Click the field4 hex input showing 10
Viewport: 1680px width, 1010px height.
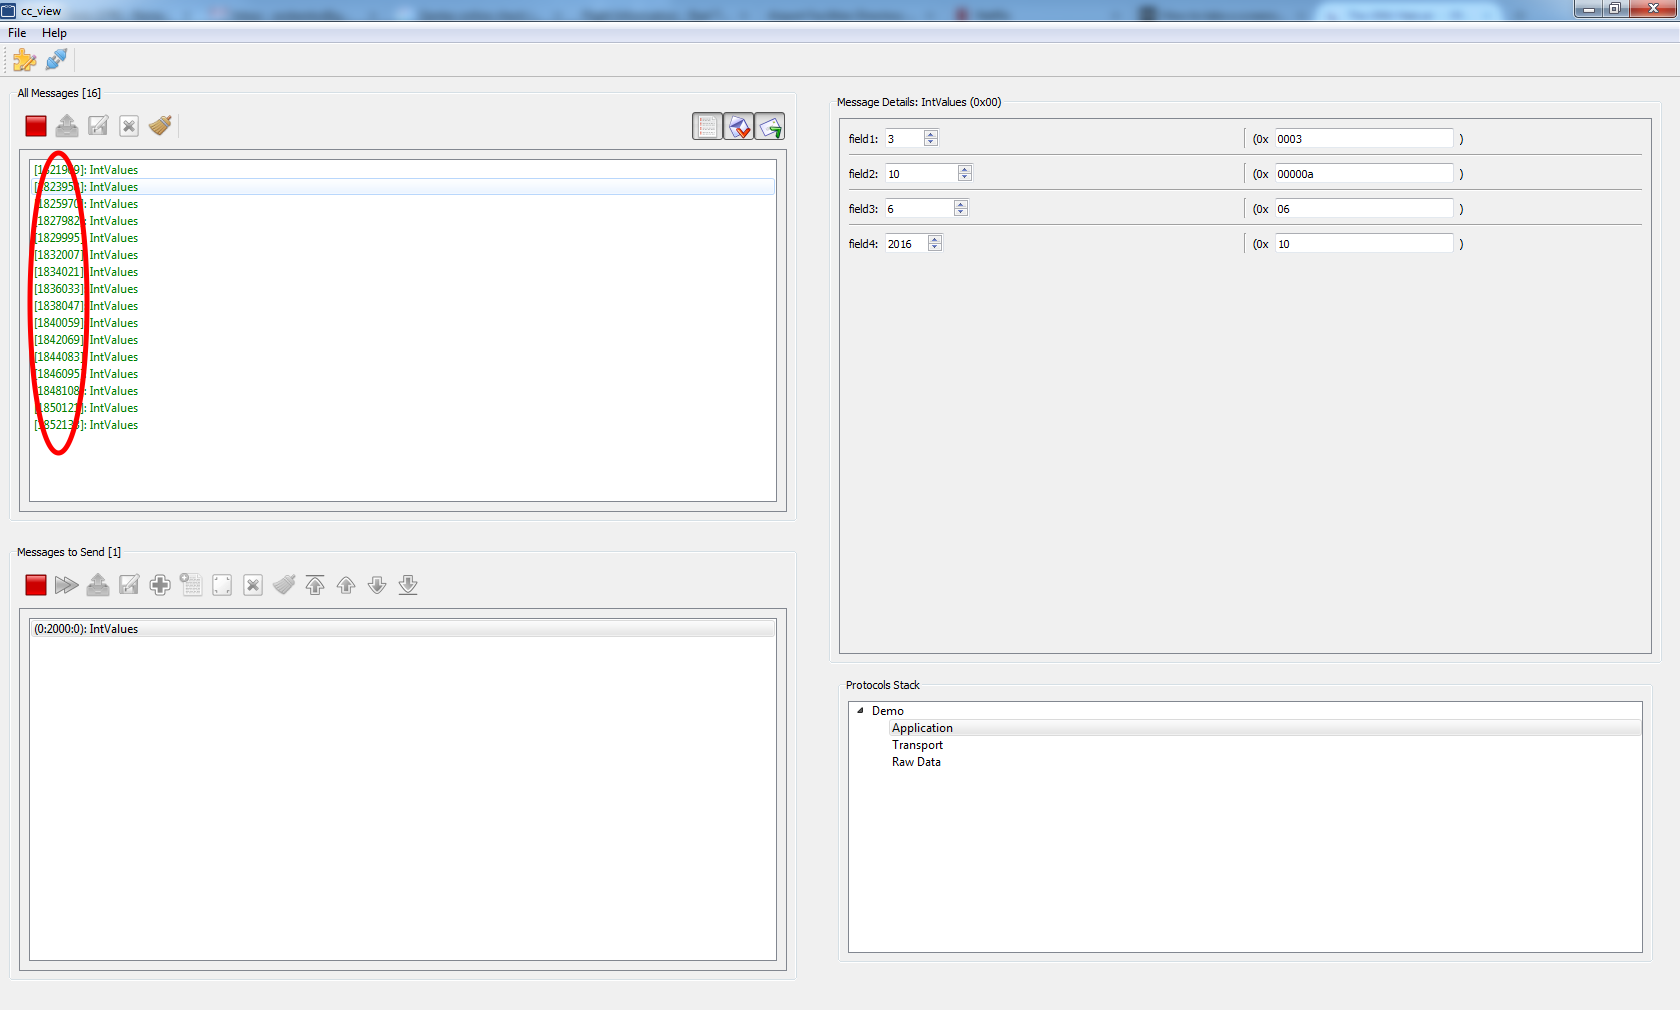coord(1364,244)
